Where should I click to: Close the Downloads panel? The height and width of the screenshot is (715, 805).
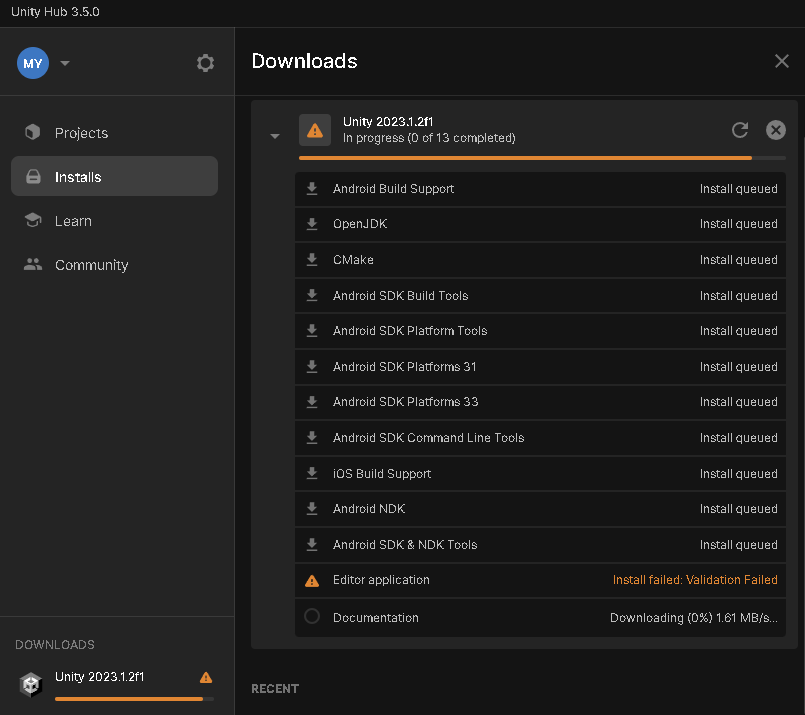click(781, 61)
